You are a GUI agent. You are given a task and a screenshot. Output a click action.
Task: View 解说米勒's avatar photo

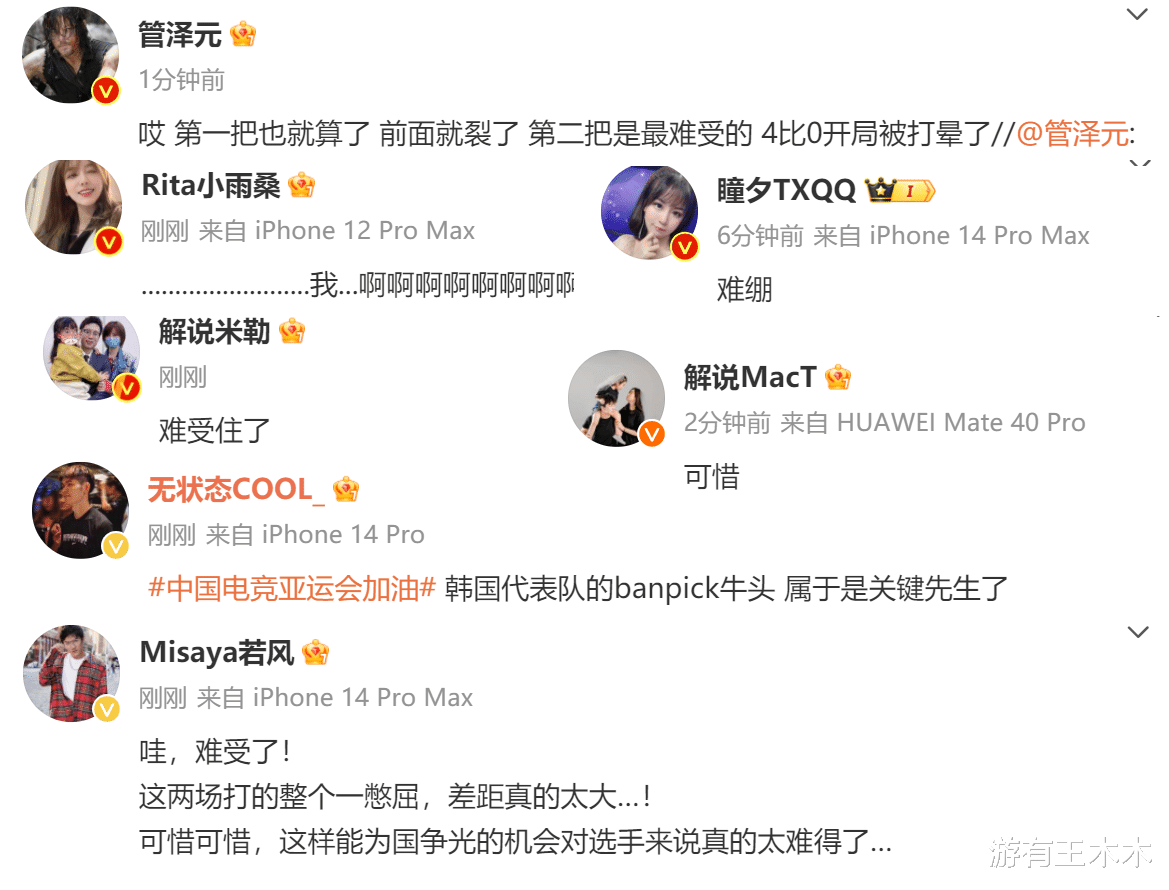coord(92,358)
